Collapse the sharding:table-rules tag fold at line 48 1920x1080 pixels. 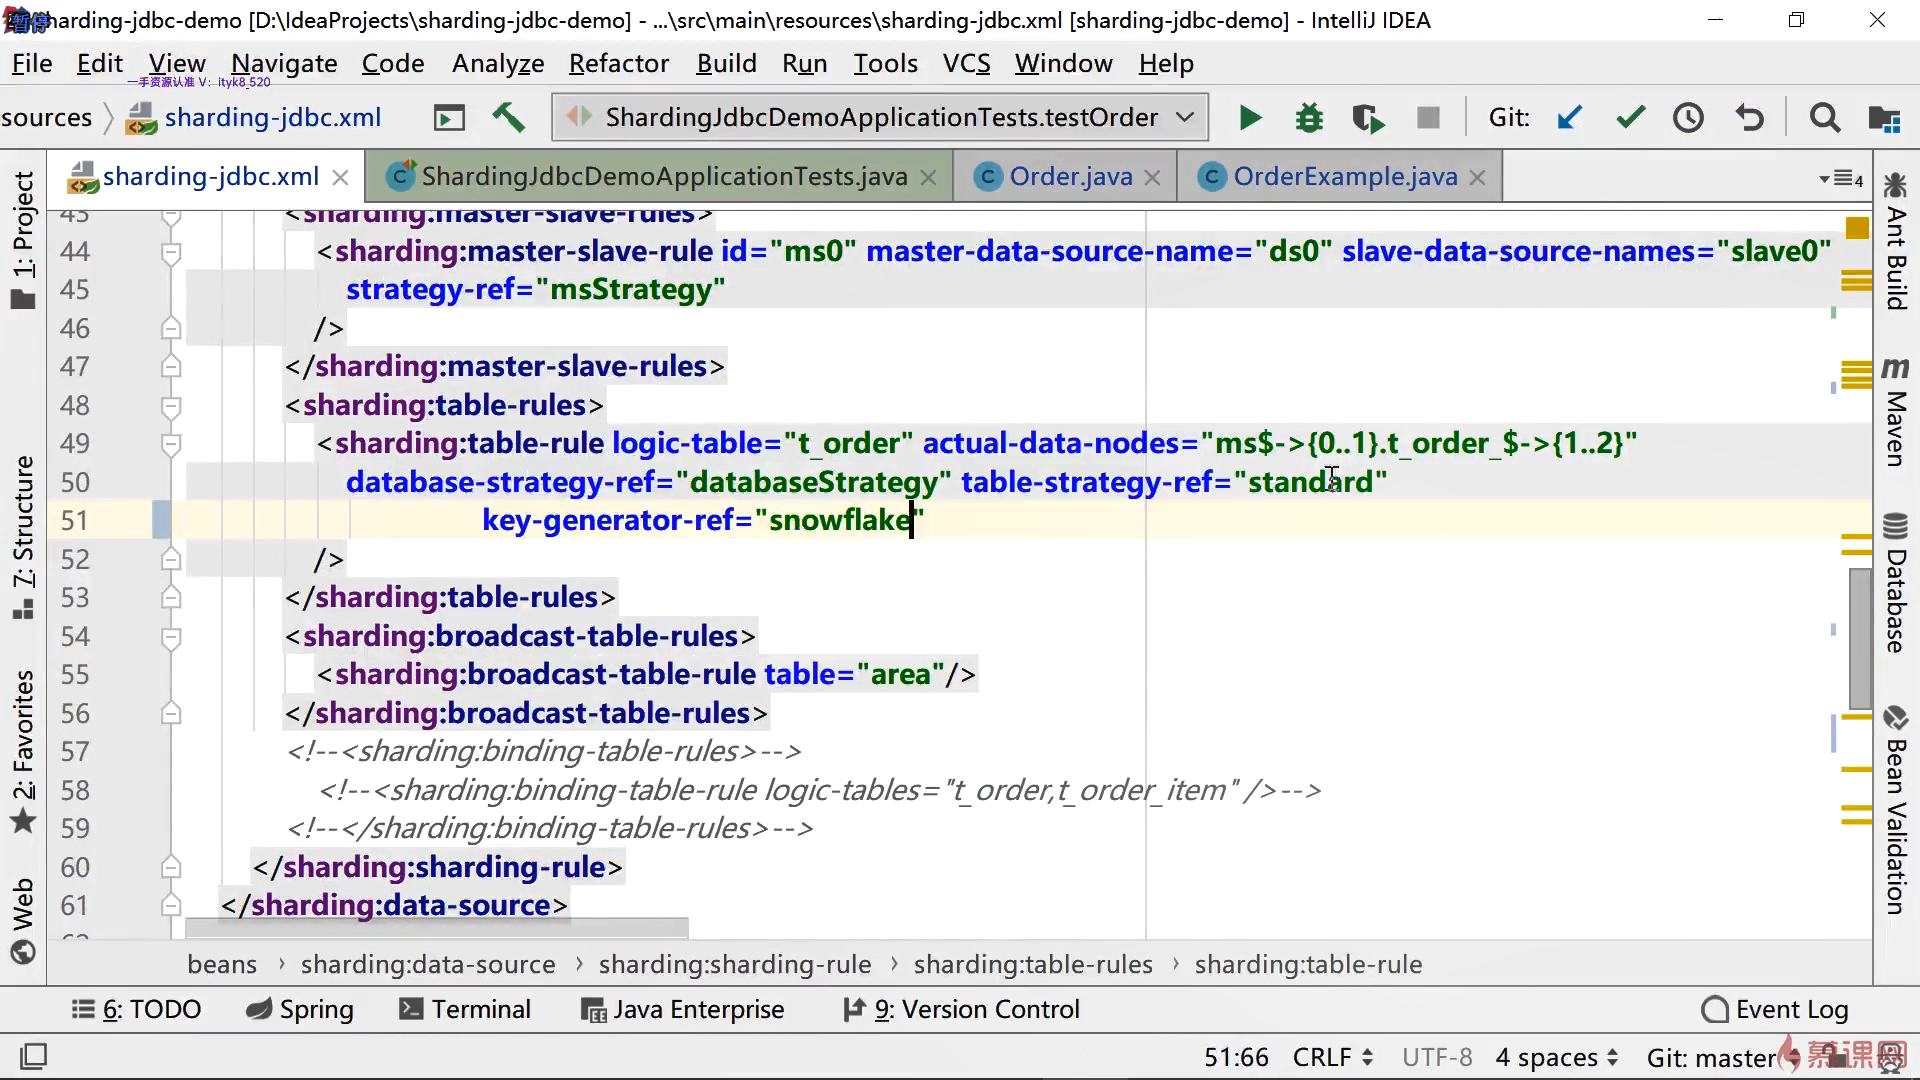click(x=171, y=406)
